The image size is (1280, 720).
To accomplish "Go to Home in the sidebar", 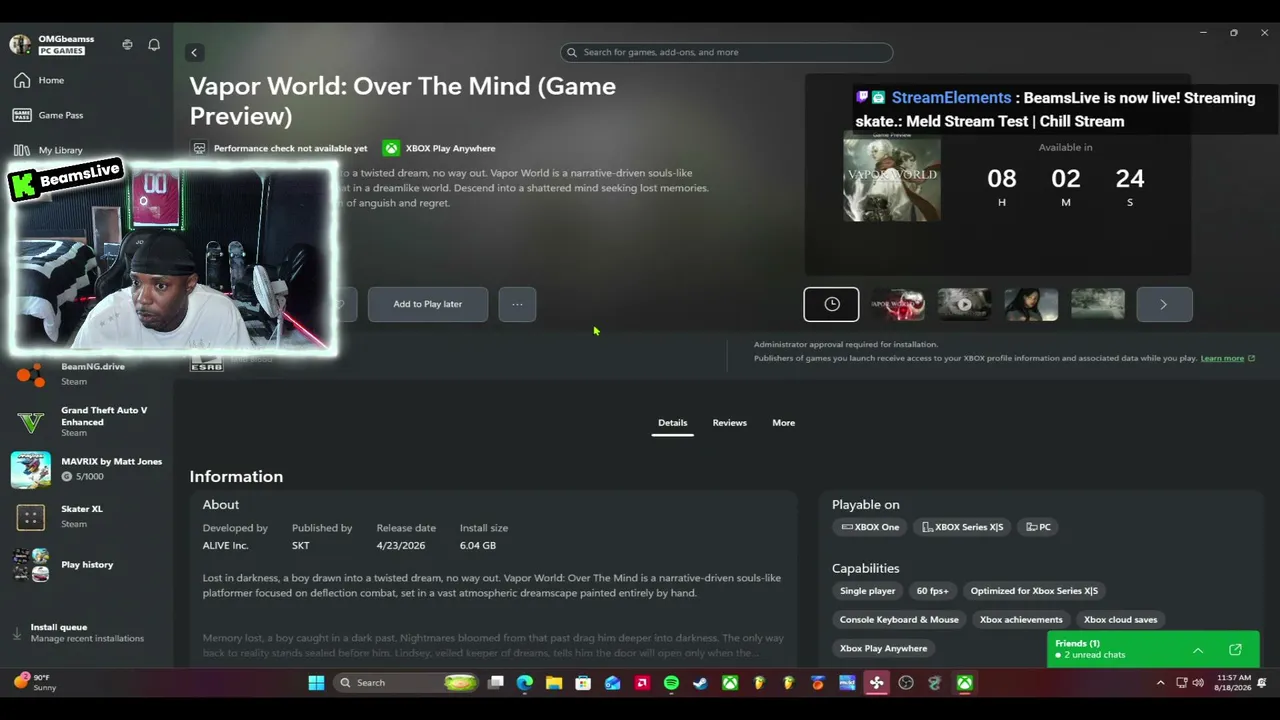I will click(86, 80).
